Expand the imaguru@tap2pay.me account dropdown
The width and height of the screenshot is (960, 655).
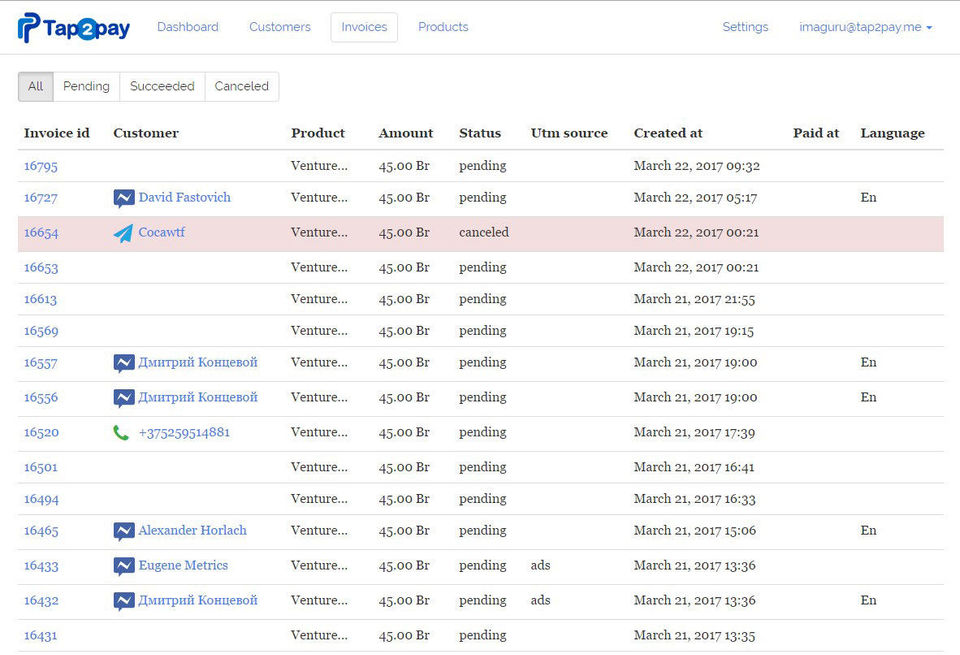pos(865,28)
